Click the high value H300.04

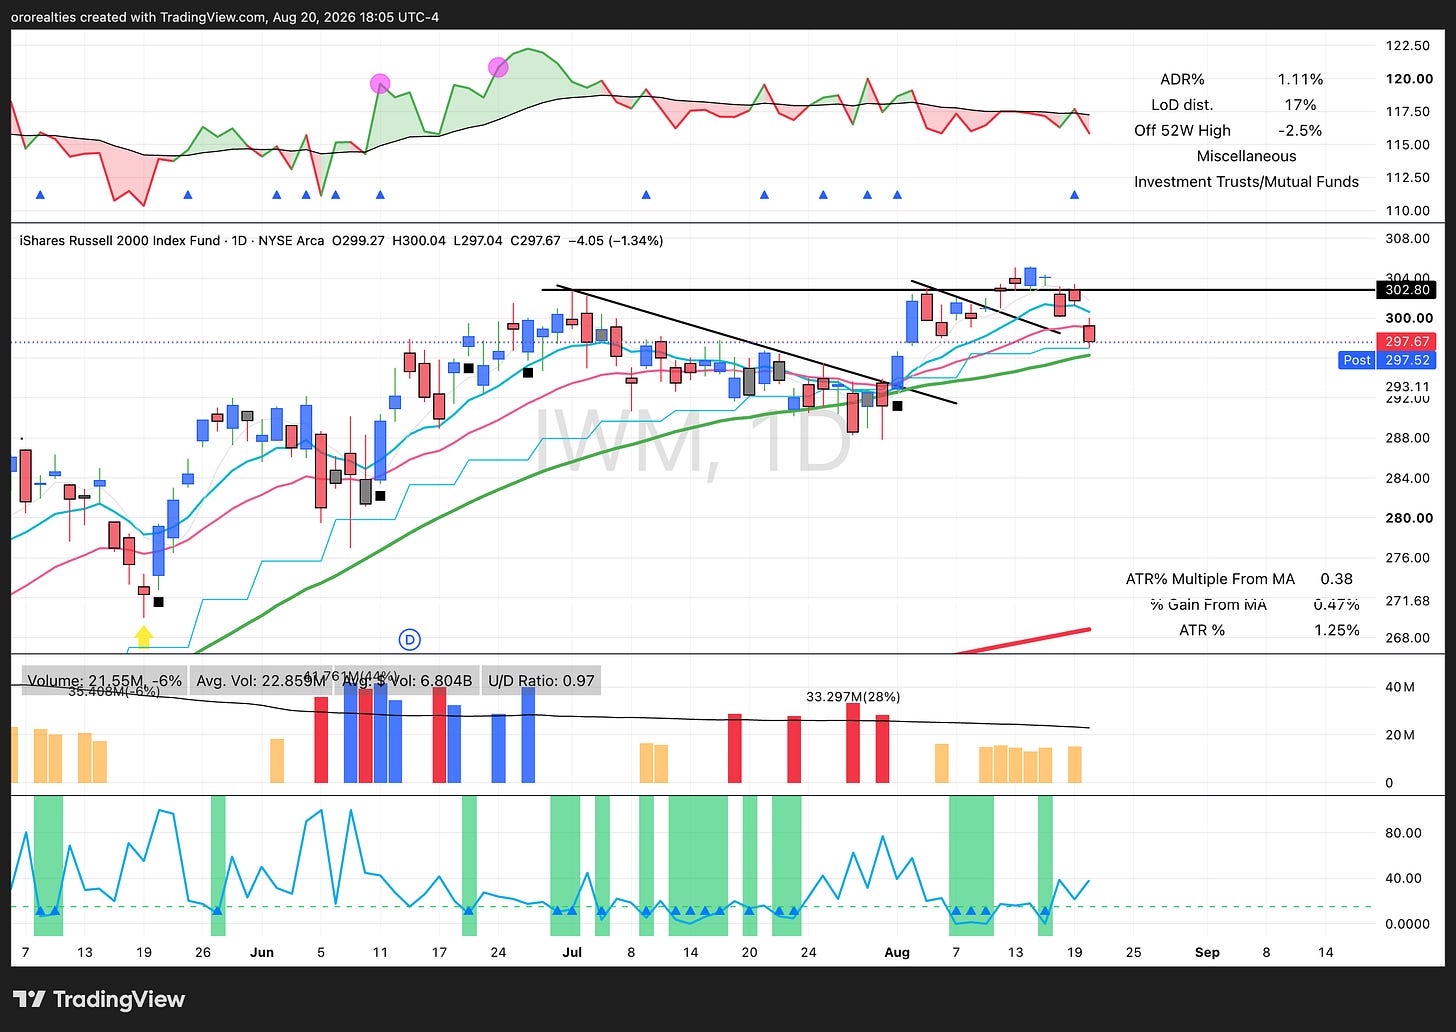(420, 240)
